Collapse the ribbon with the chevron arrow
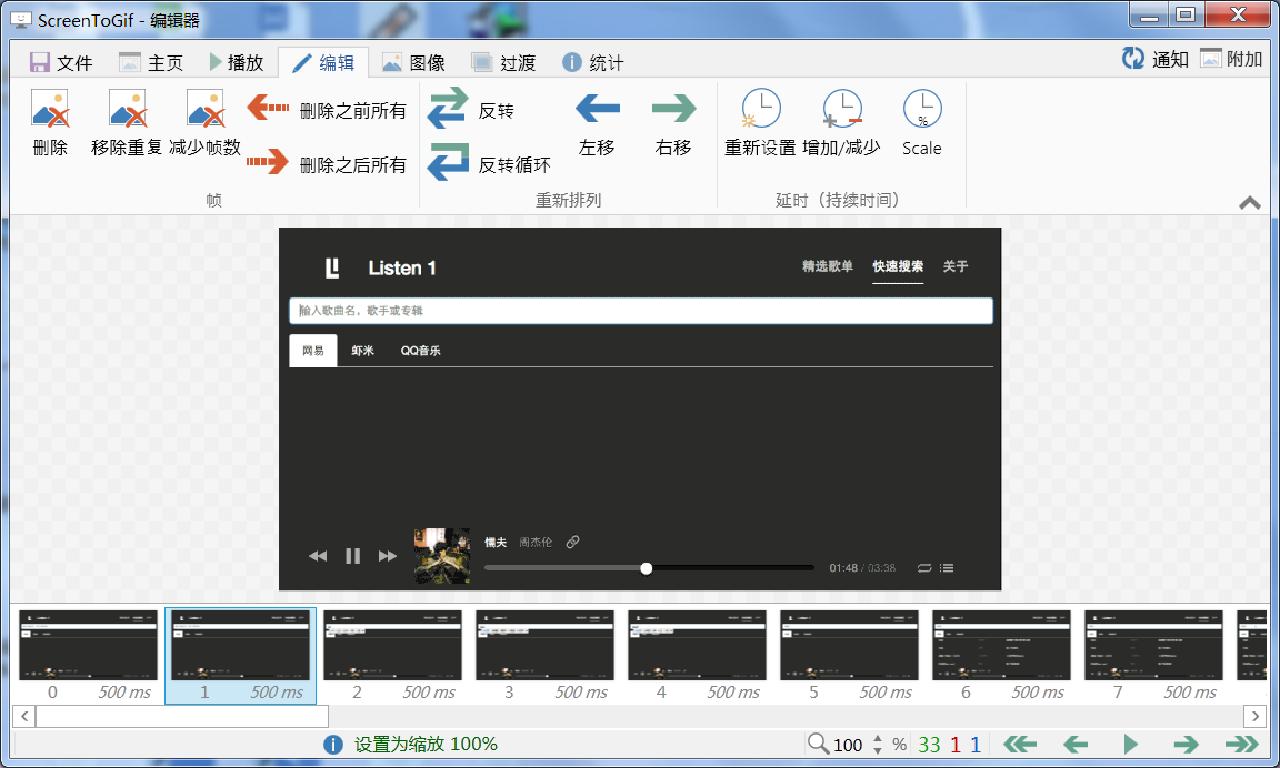 pos(1249,201)
